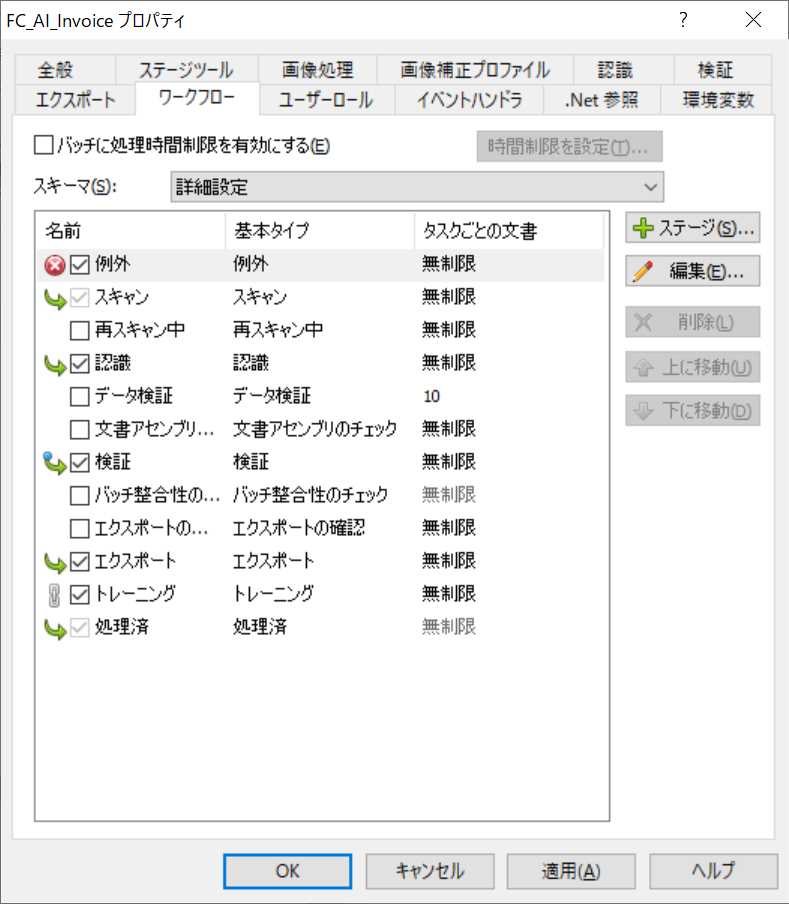Viewport: 789px width, 904px height.
Task: Open the .Net 参照 tab
Action: (602, 100)
